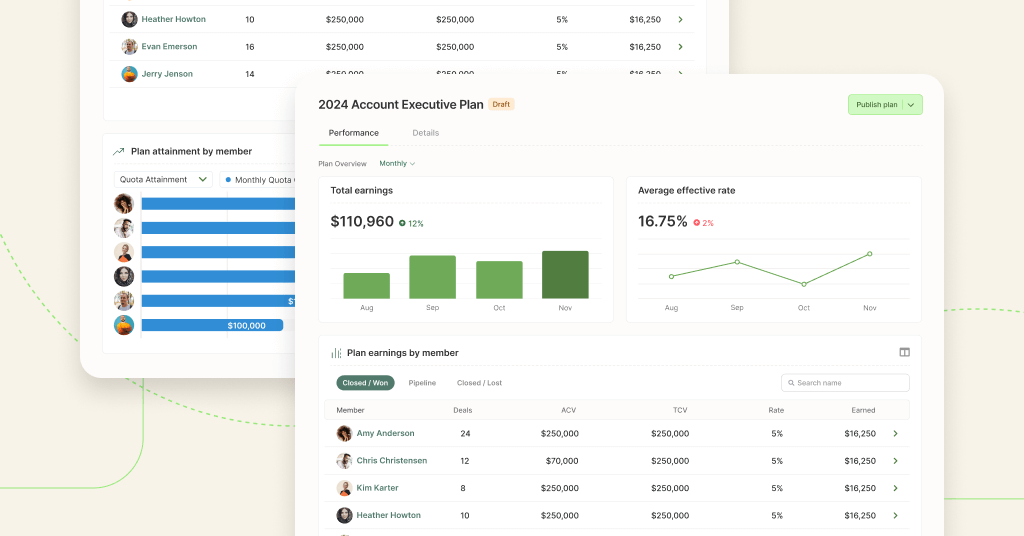Switch to the Performance tab

click(x=353, y=133)
